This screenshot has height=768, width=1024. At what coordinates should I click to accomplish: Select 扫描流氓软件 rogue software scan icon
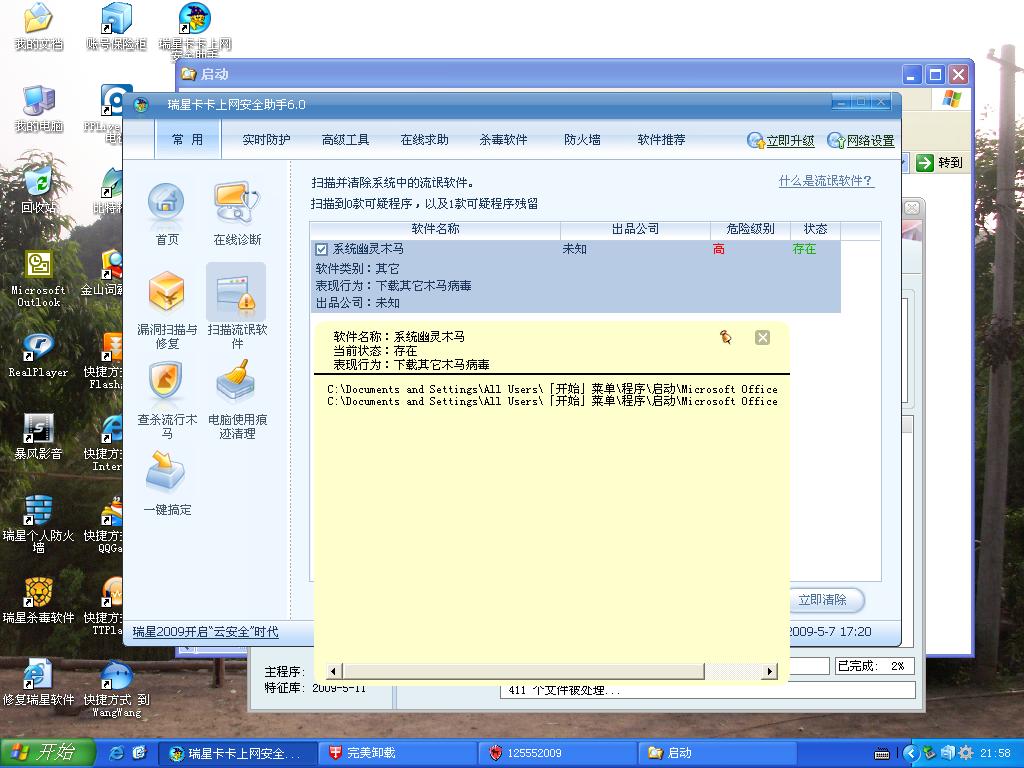point(236,308)
